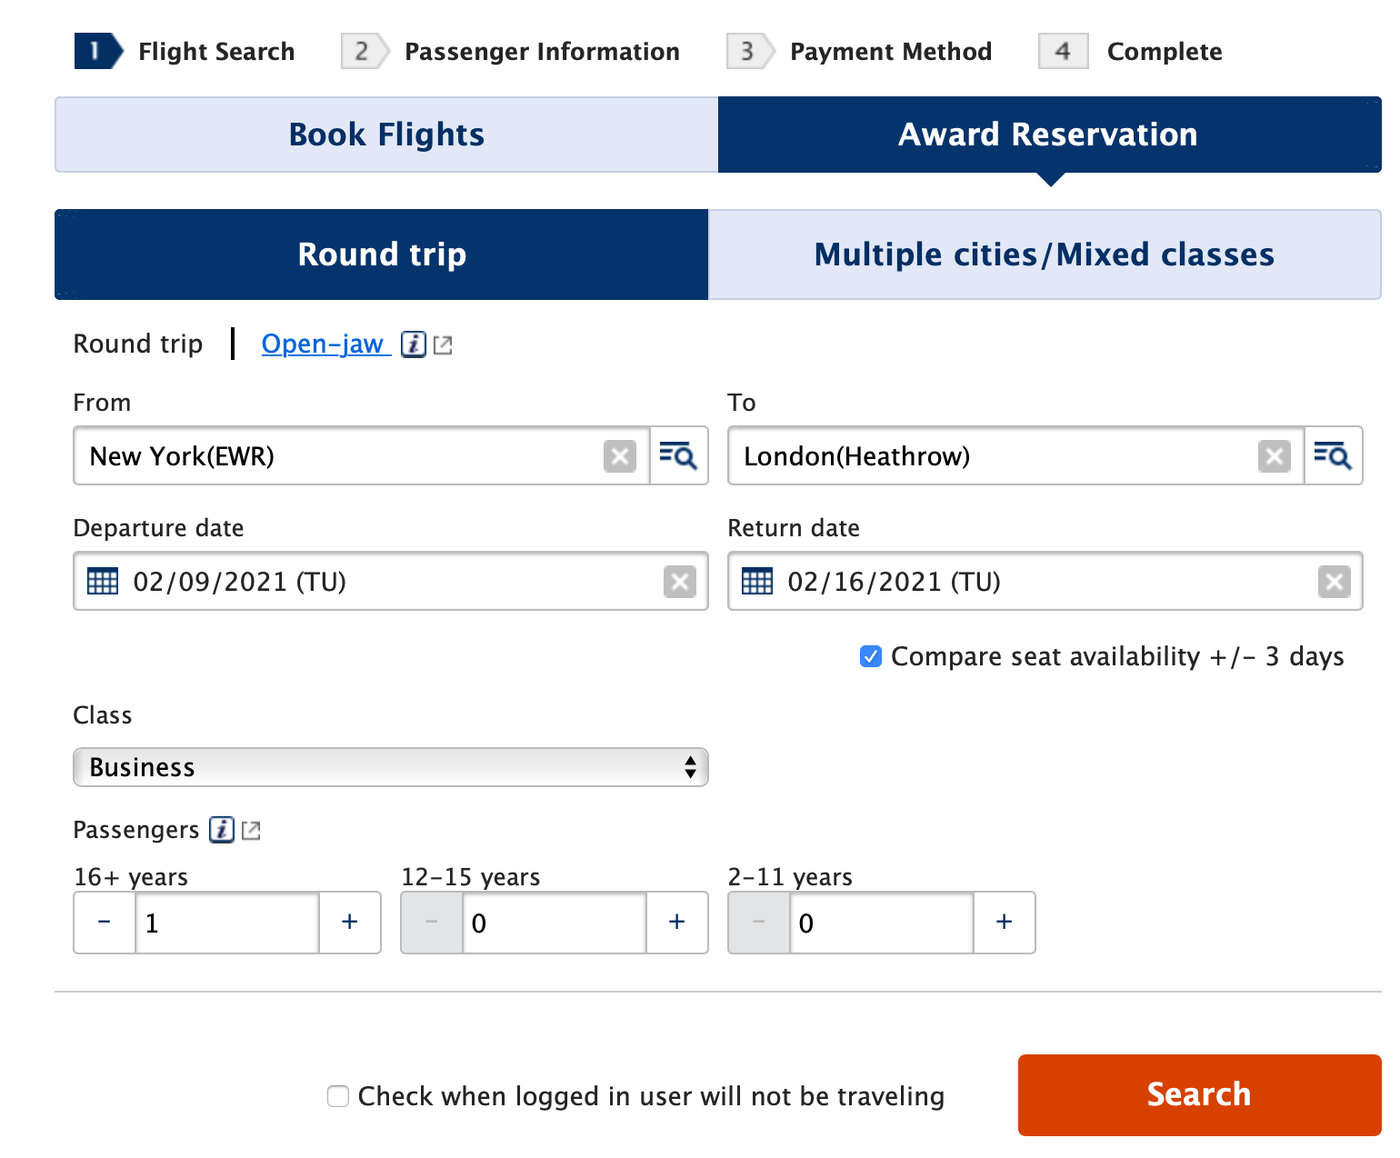
Task: Decrease the 16+ years passenger count
Action: coord(104,922)
